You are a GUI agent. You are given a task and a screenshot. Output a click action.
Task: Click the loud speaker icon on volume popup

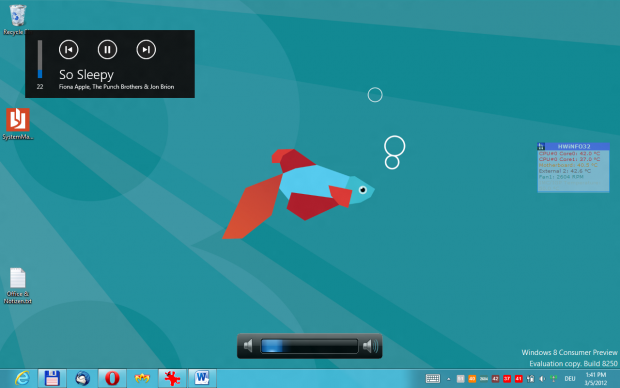pos(370,346)
